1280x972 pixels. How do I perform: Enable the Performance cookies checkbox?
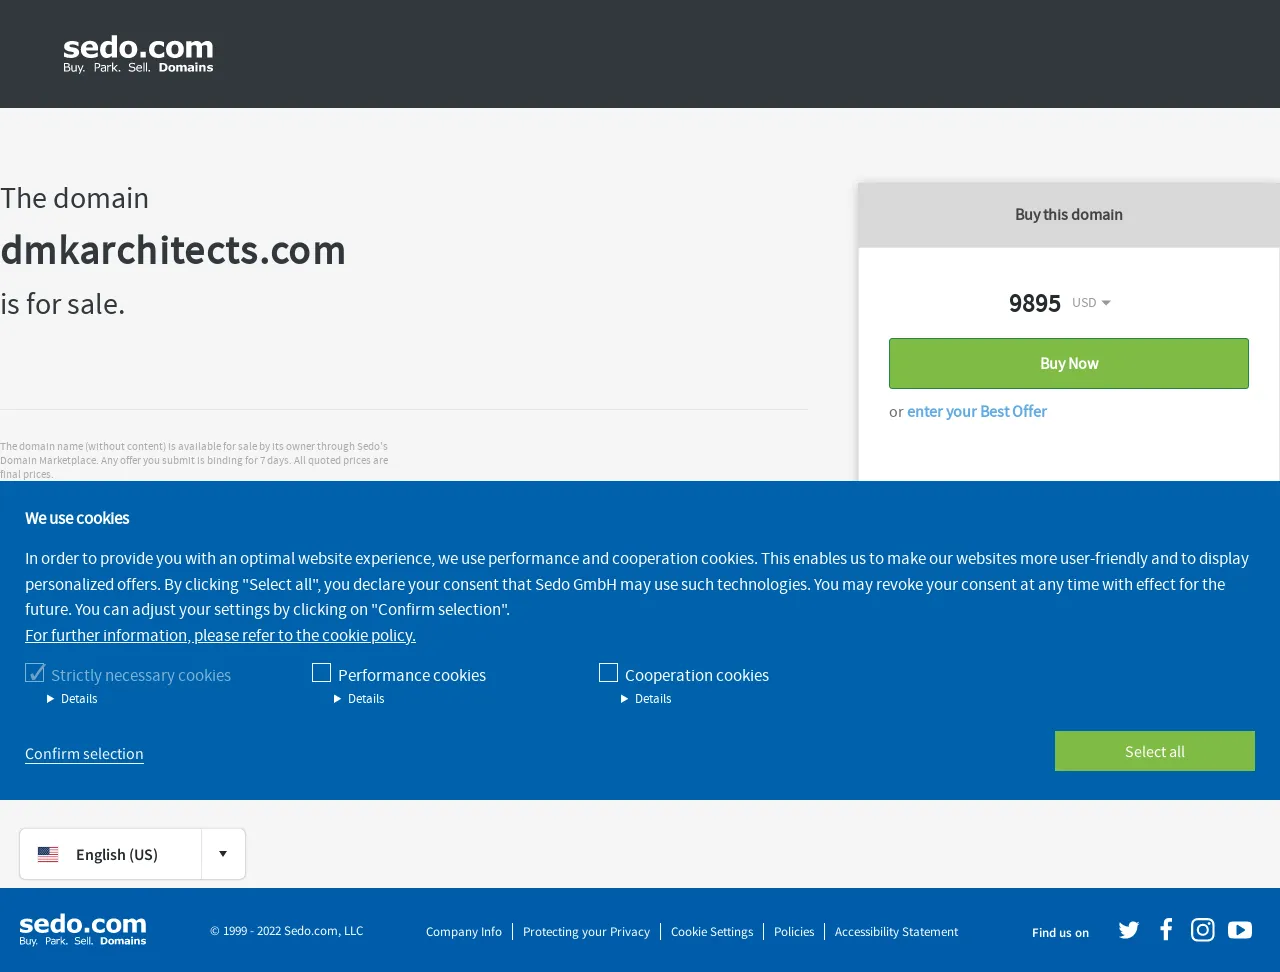[321, 673]
